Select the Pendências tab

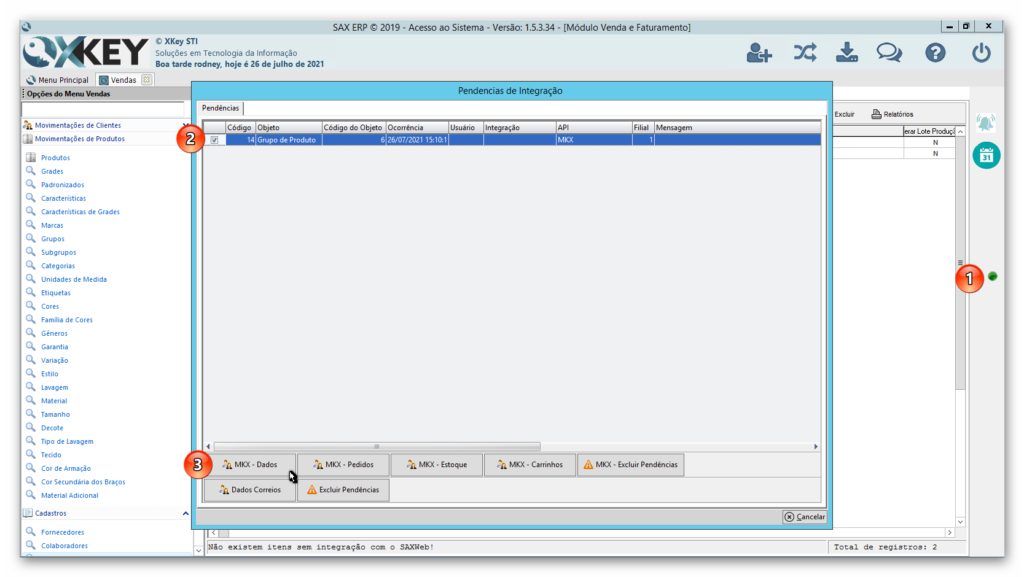click(220, 108)
